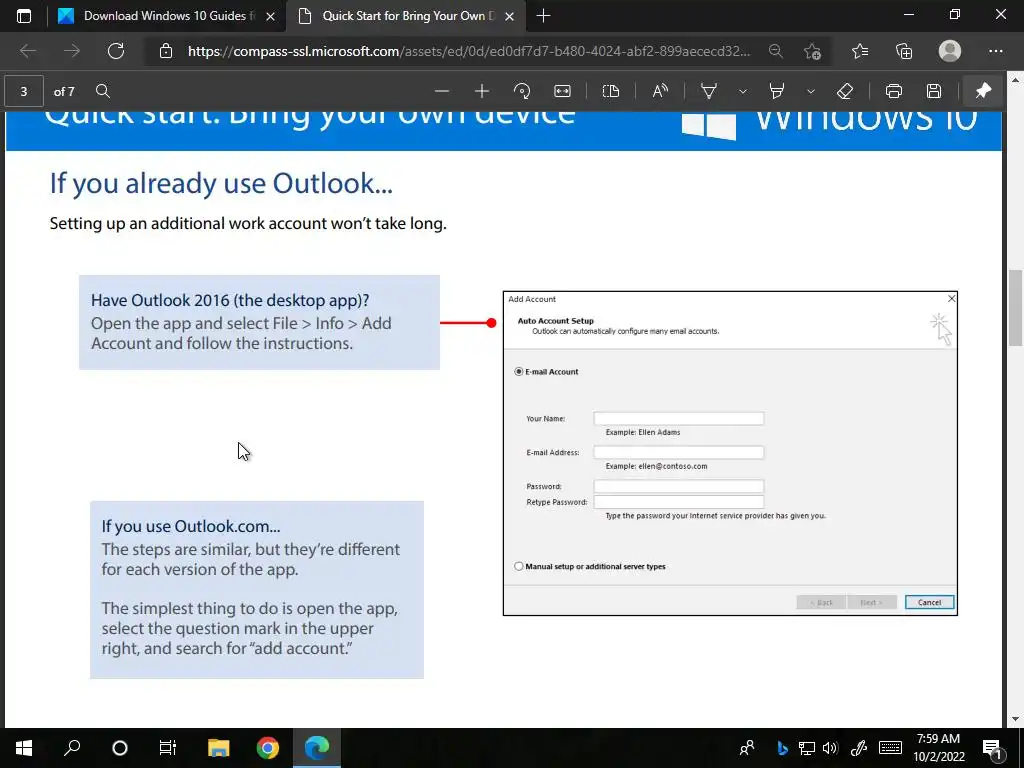Open the user profile avatar

(x=950, y=51)
